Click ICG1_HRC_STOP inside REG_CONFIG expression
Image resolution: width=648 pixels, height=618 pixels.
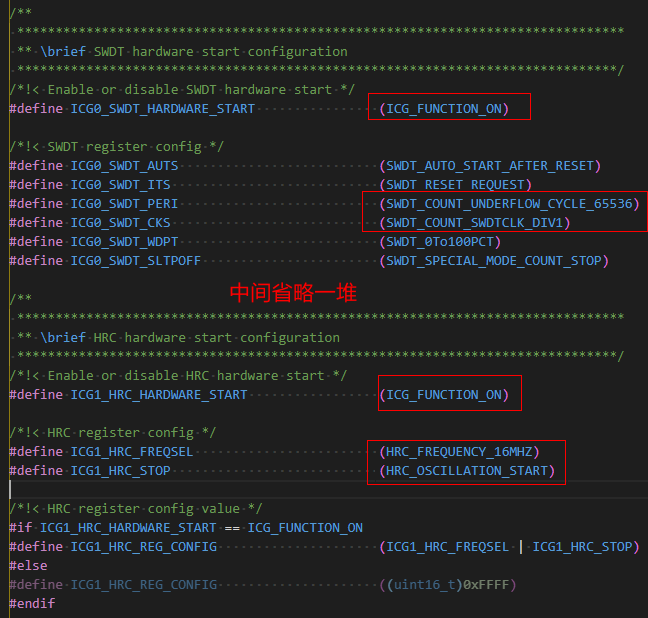pyautogui.click(x=582, y=547)
